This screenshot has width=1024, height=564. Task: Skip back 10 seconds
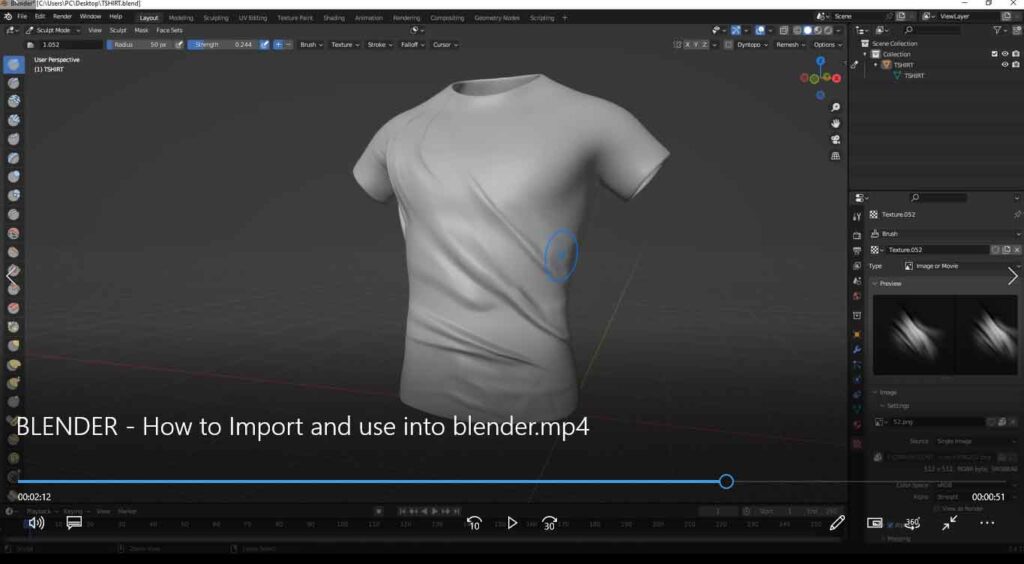(x=474, y=523)
